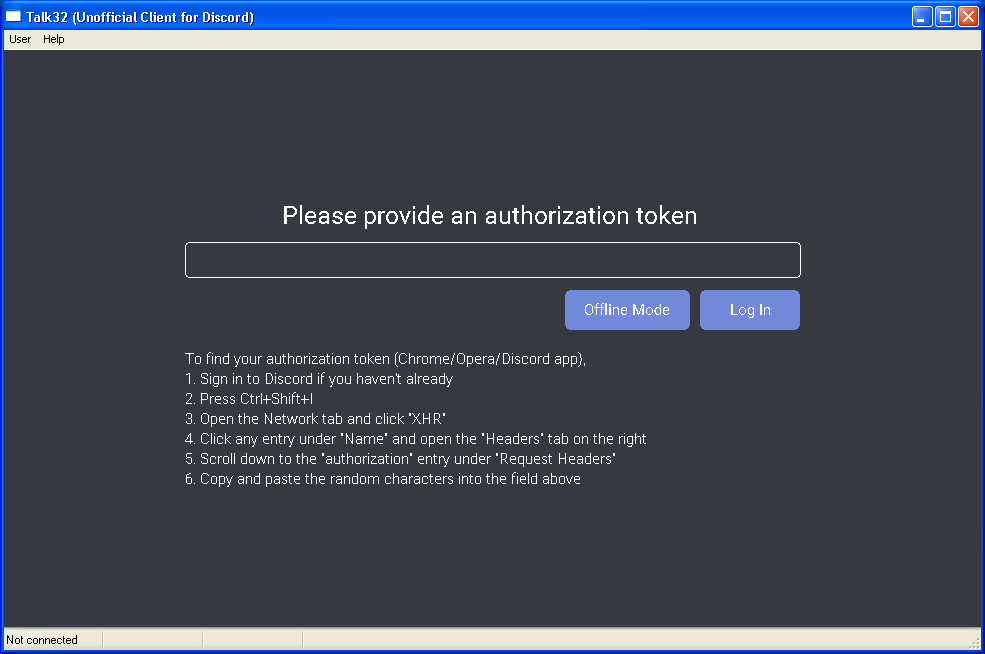
Task: Click the status bar resize grip
Action: coord(974,643)
